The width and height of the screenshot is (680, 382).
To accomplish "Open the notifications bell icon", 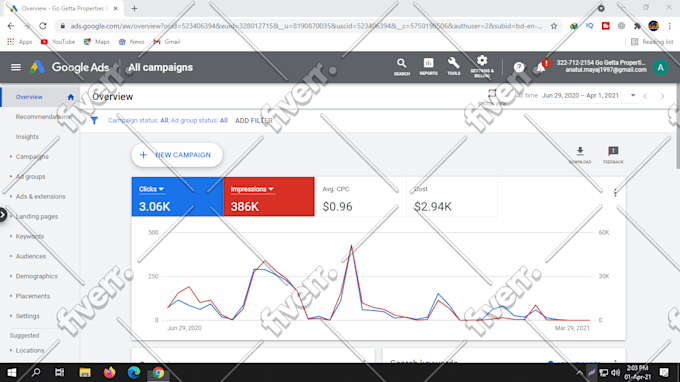I will 541,67.
